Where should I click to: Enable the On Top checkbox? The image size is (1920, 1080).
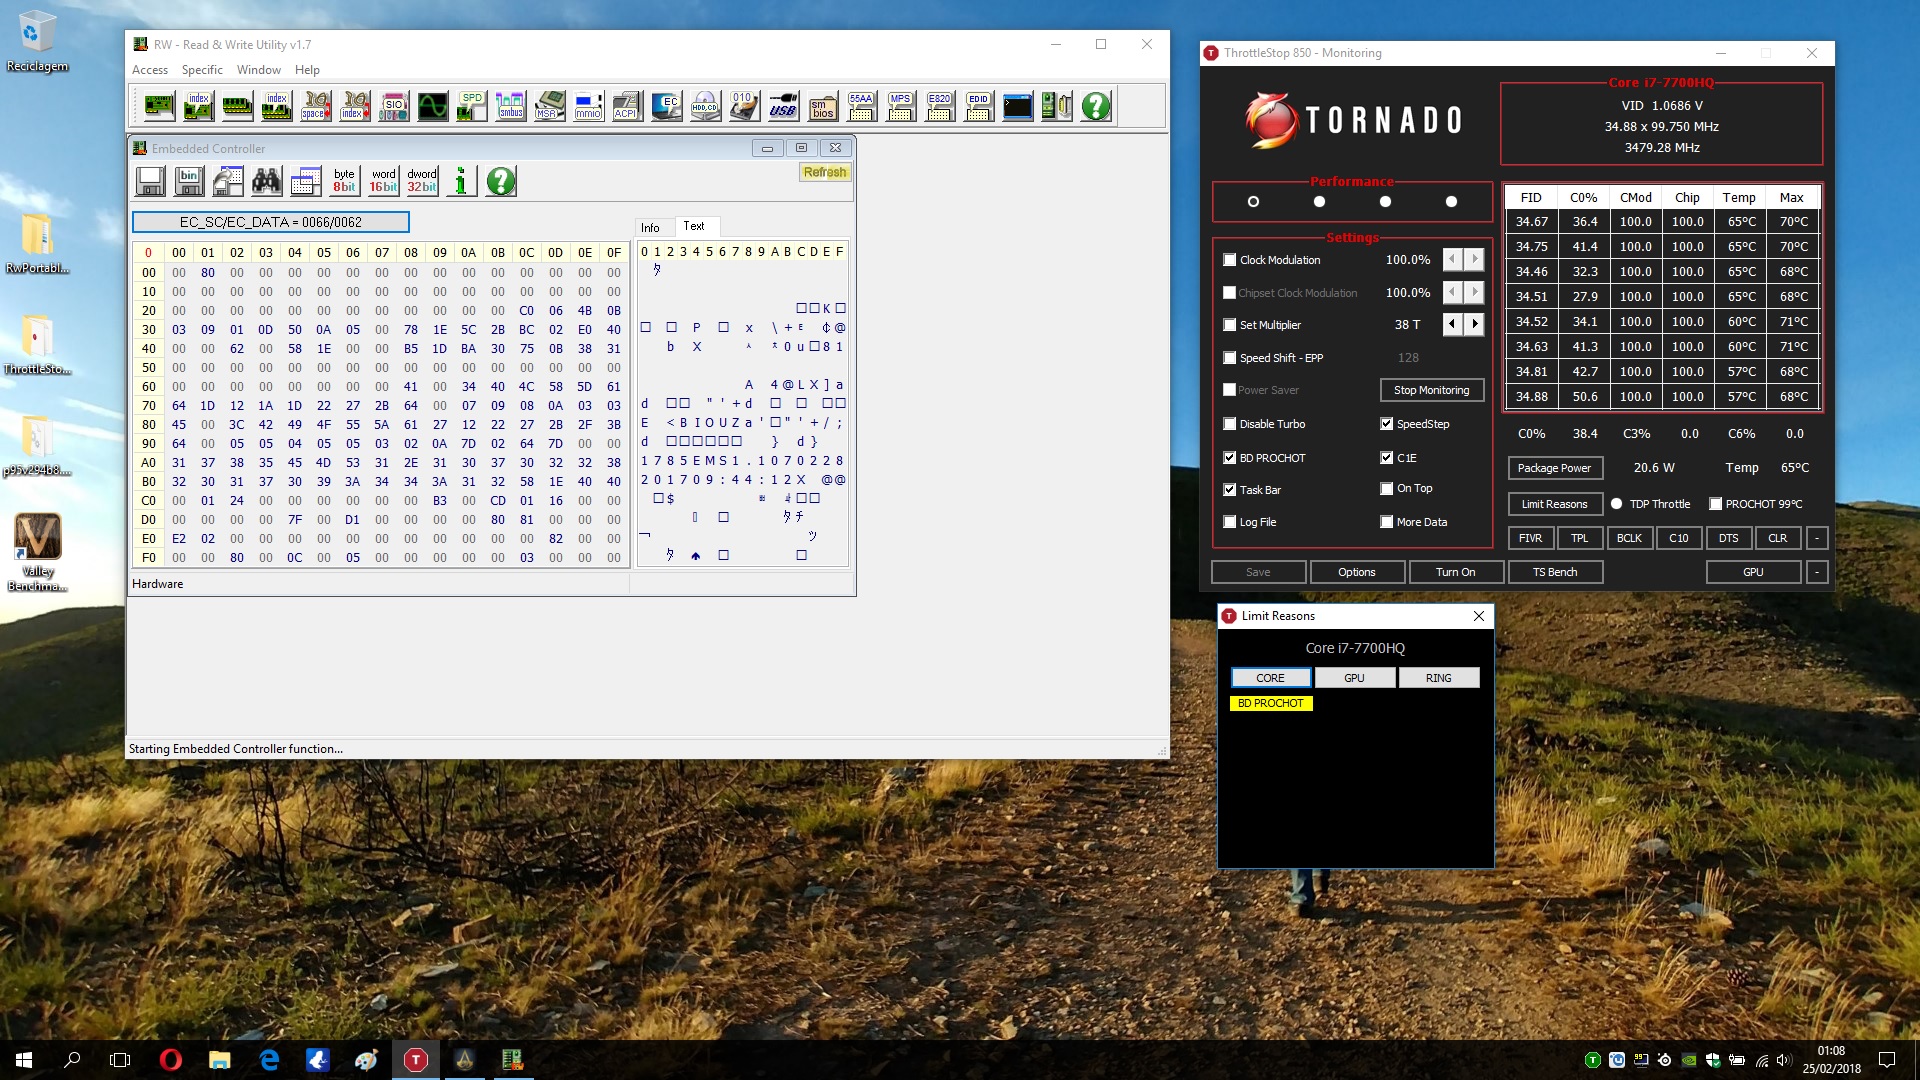pos(1387,489)
